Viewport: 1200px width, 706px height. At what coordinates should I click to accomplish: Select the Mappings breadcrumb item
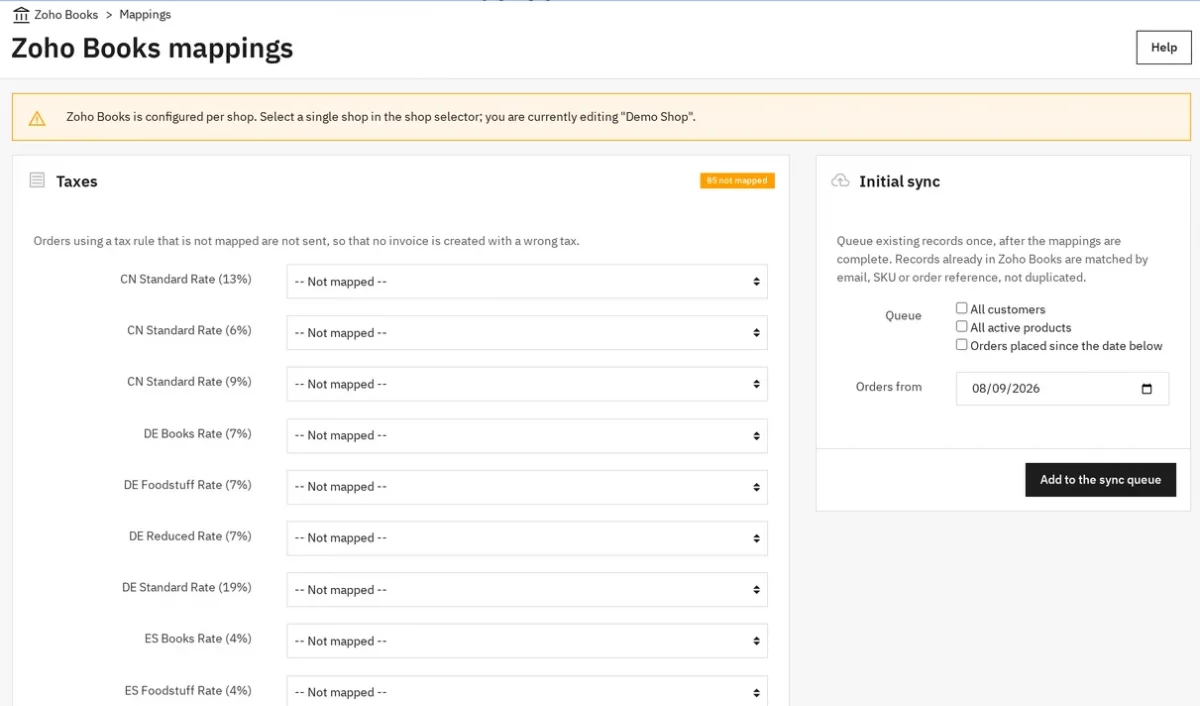coord(145,15)
